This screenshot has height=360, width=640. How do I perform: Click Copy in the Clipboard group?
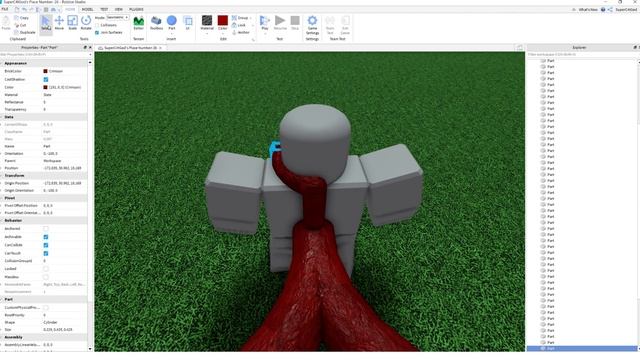click(21, 18)
